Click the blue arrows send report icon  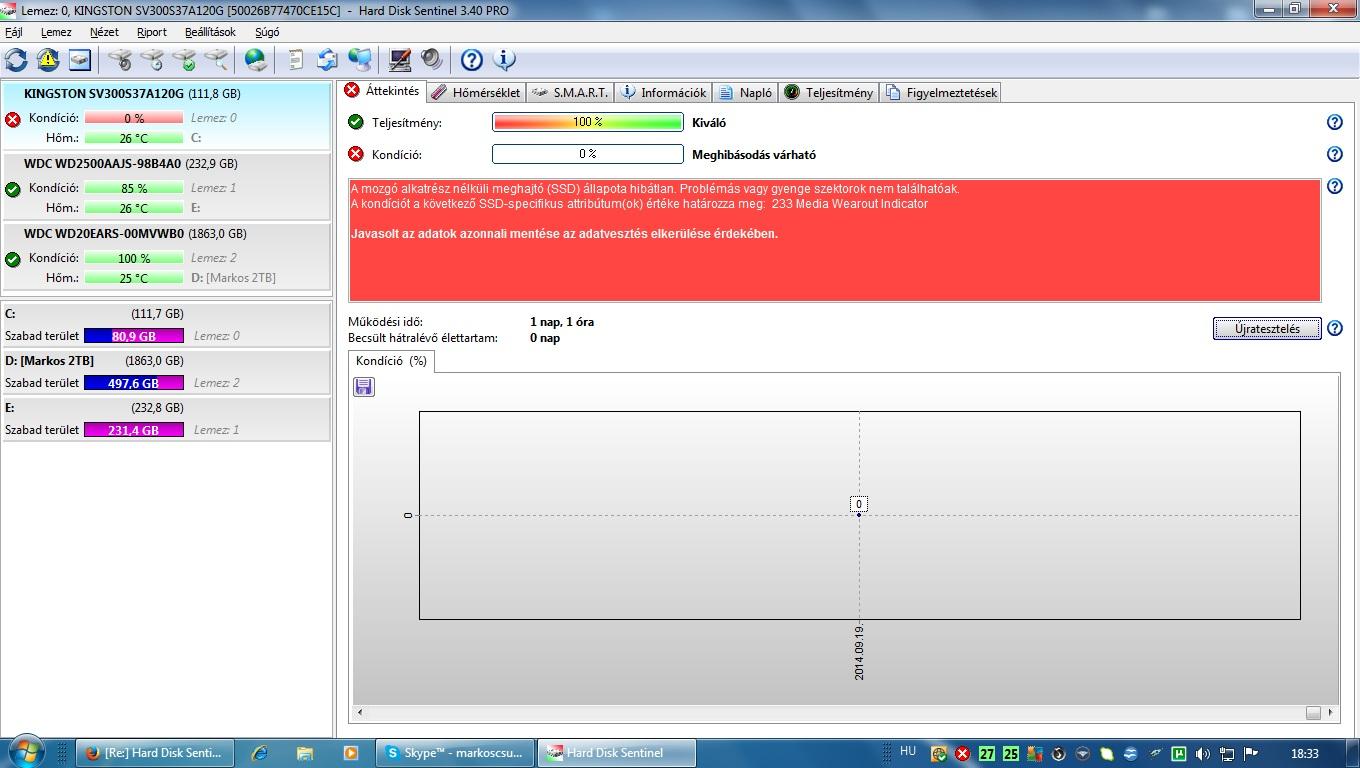tap(327, 60)
